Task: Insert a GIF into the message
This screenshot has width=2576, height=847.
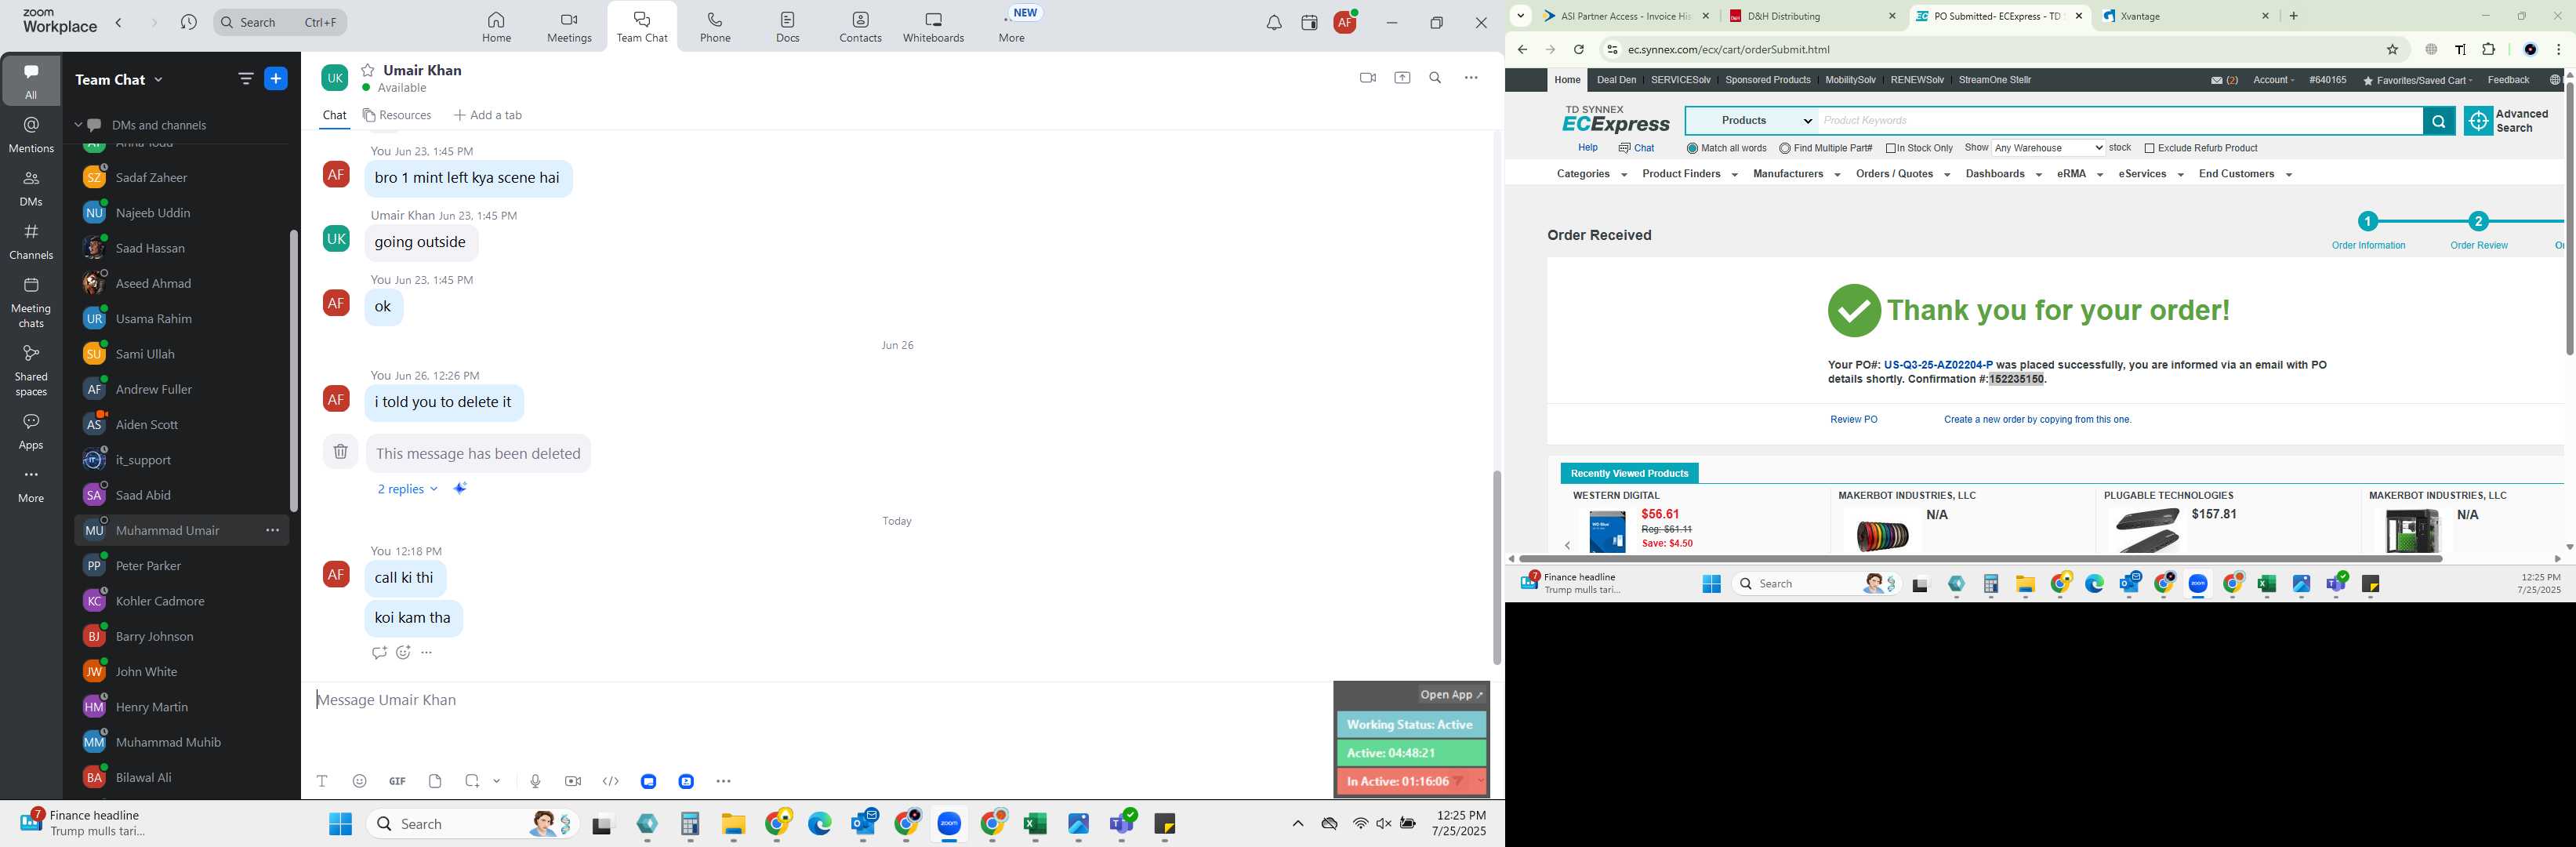Action: 397,781
